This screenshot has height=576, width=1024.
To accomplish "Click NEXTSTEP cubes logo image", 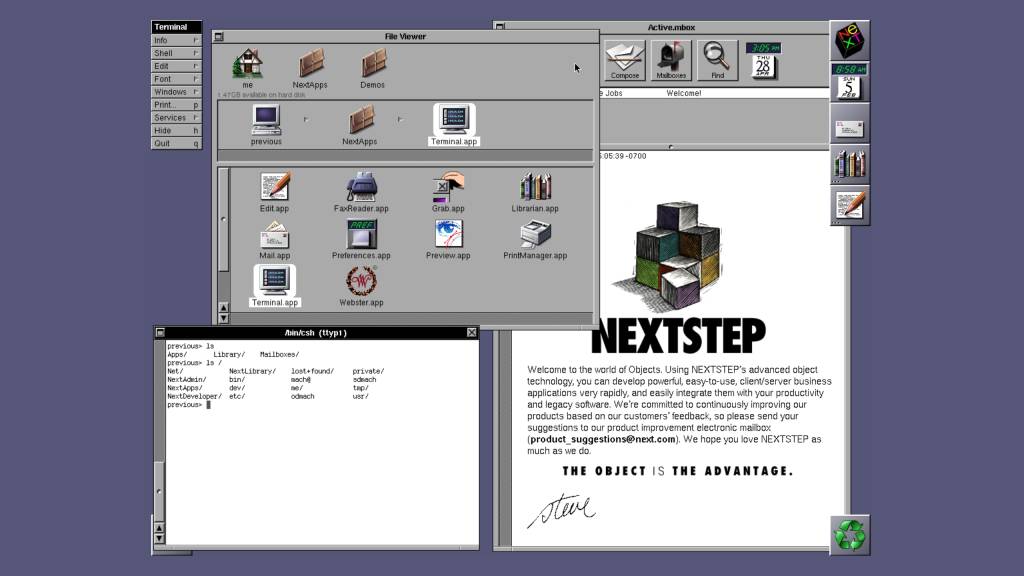I will 668,257.
